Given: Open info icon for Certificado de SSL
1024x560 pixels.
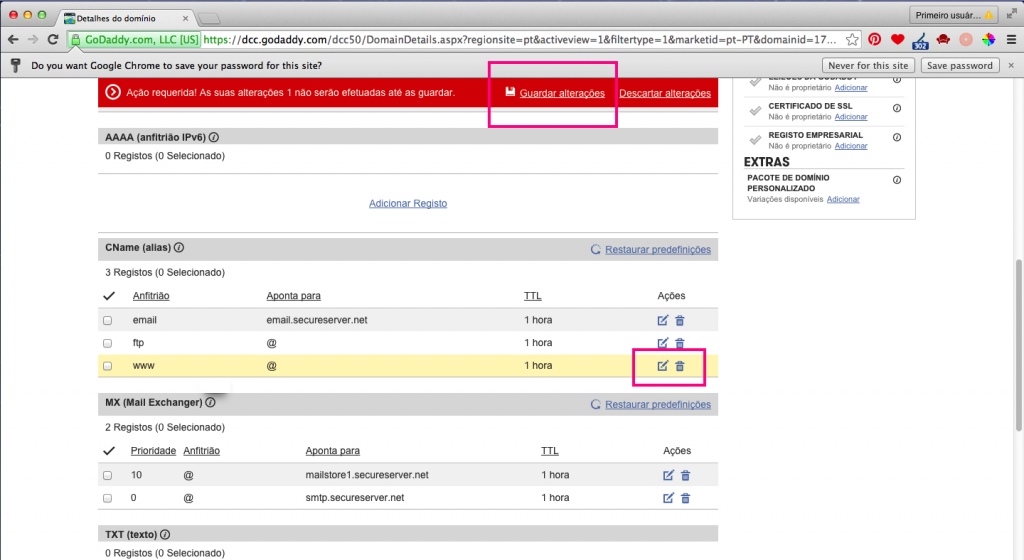Looking at the screenshot, I should tap(897, 108).
